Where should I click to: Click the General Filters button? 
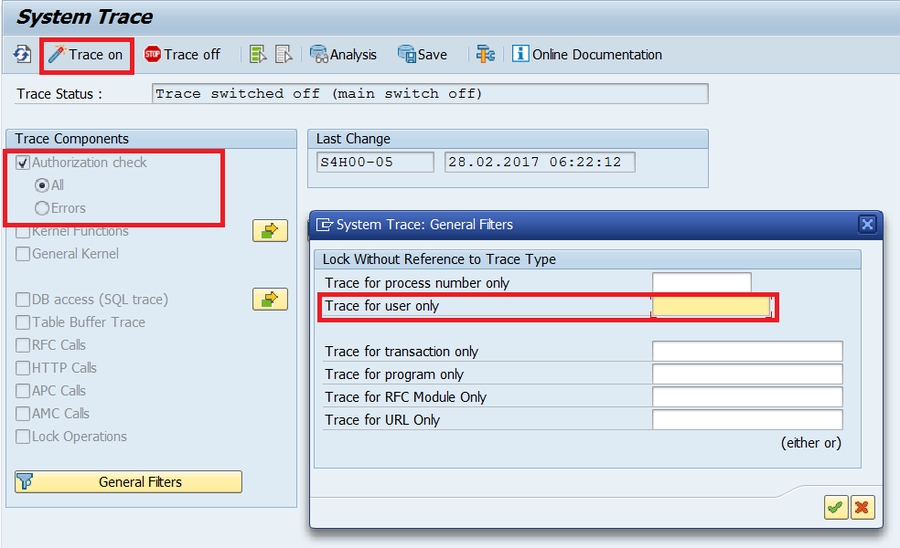(x=128, y=482)
